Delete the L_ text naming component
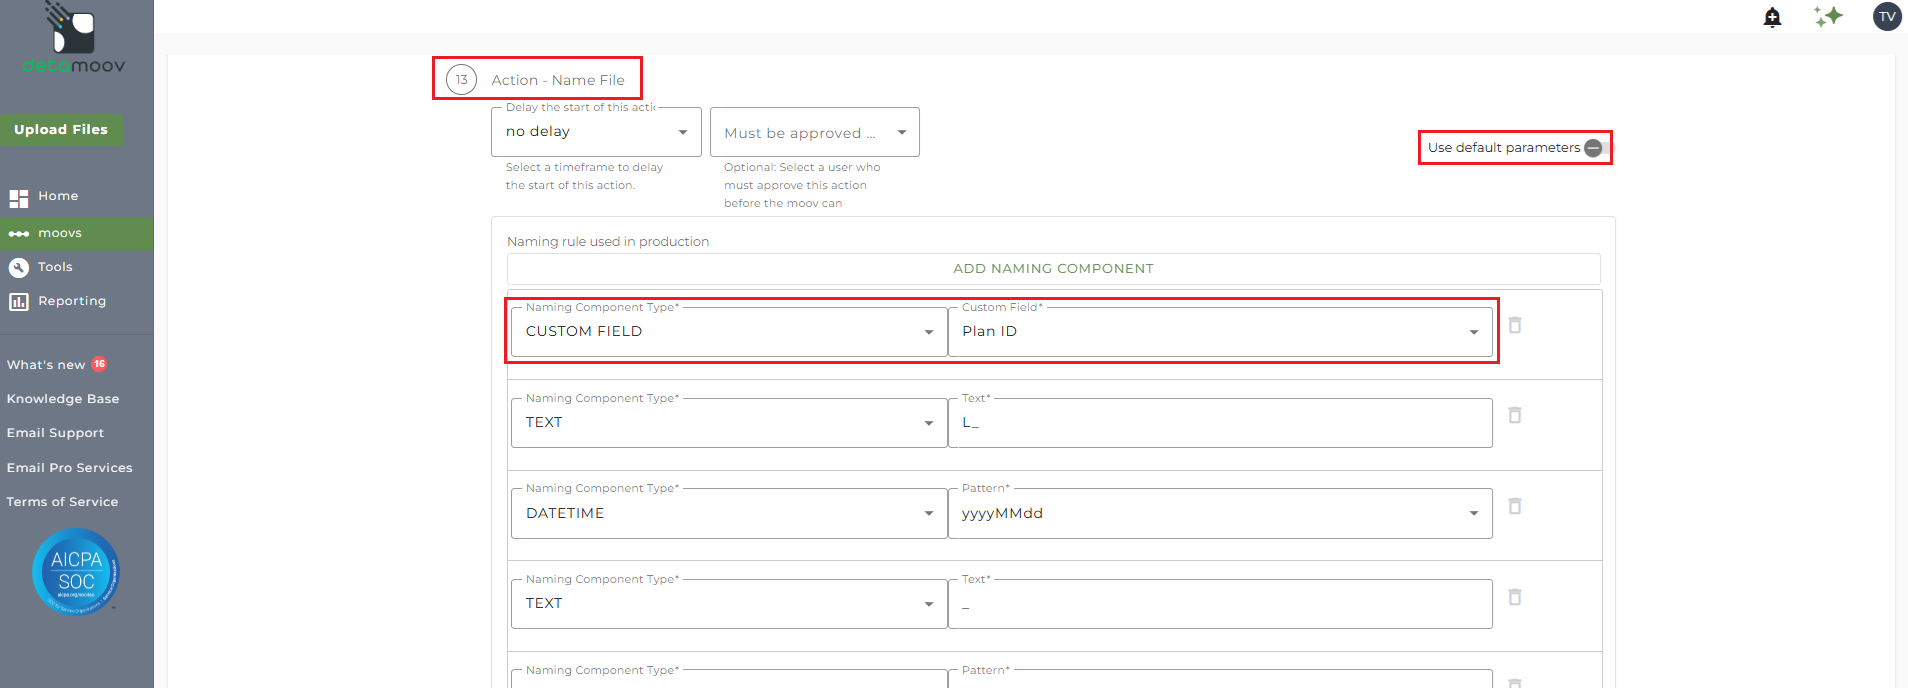 tap(1515, 415)
